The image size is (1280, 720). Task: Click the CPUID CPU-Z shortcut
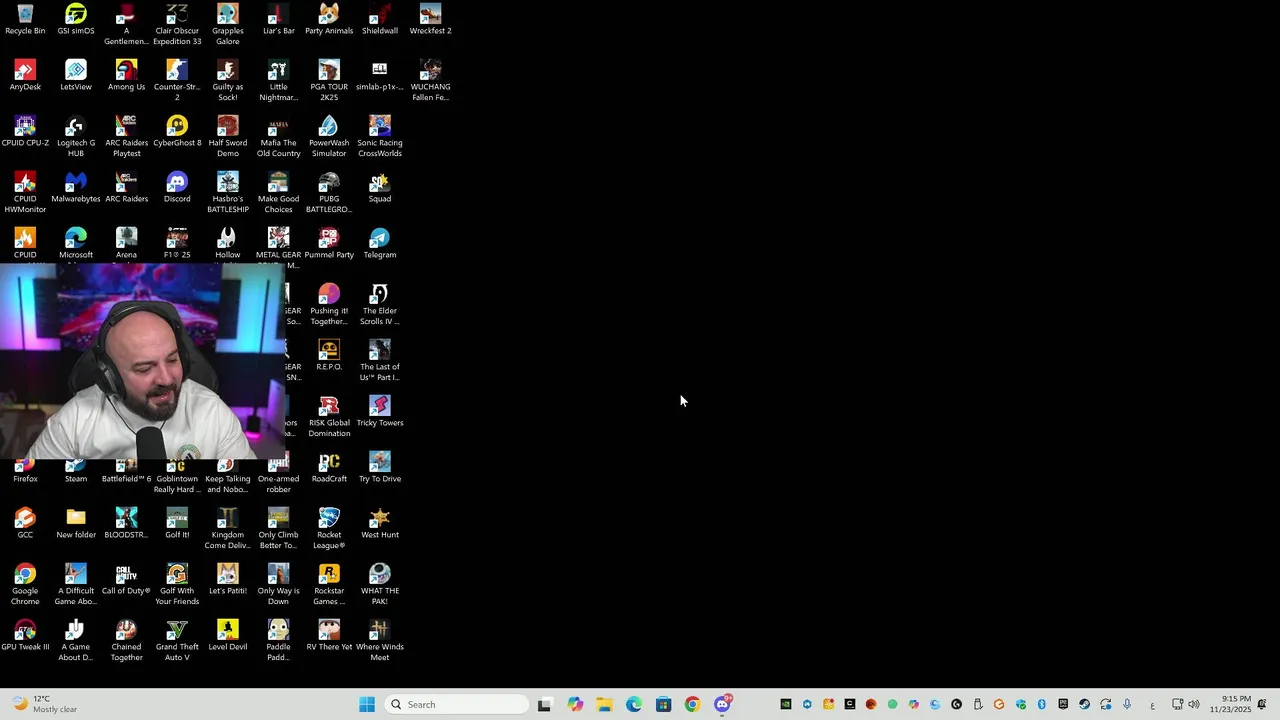[x=25, y=131]
